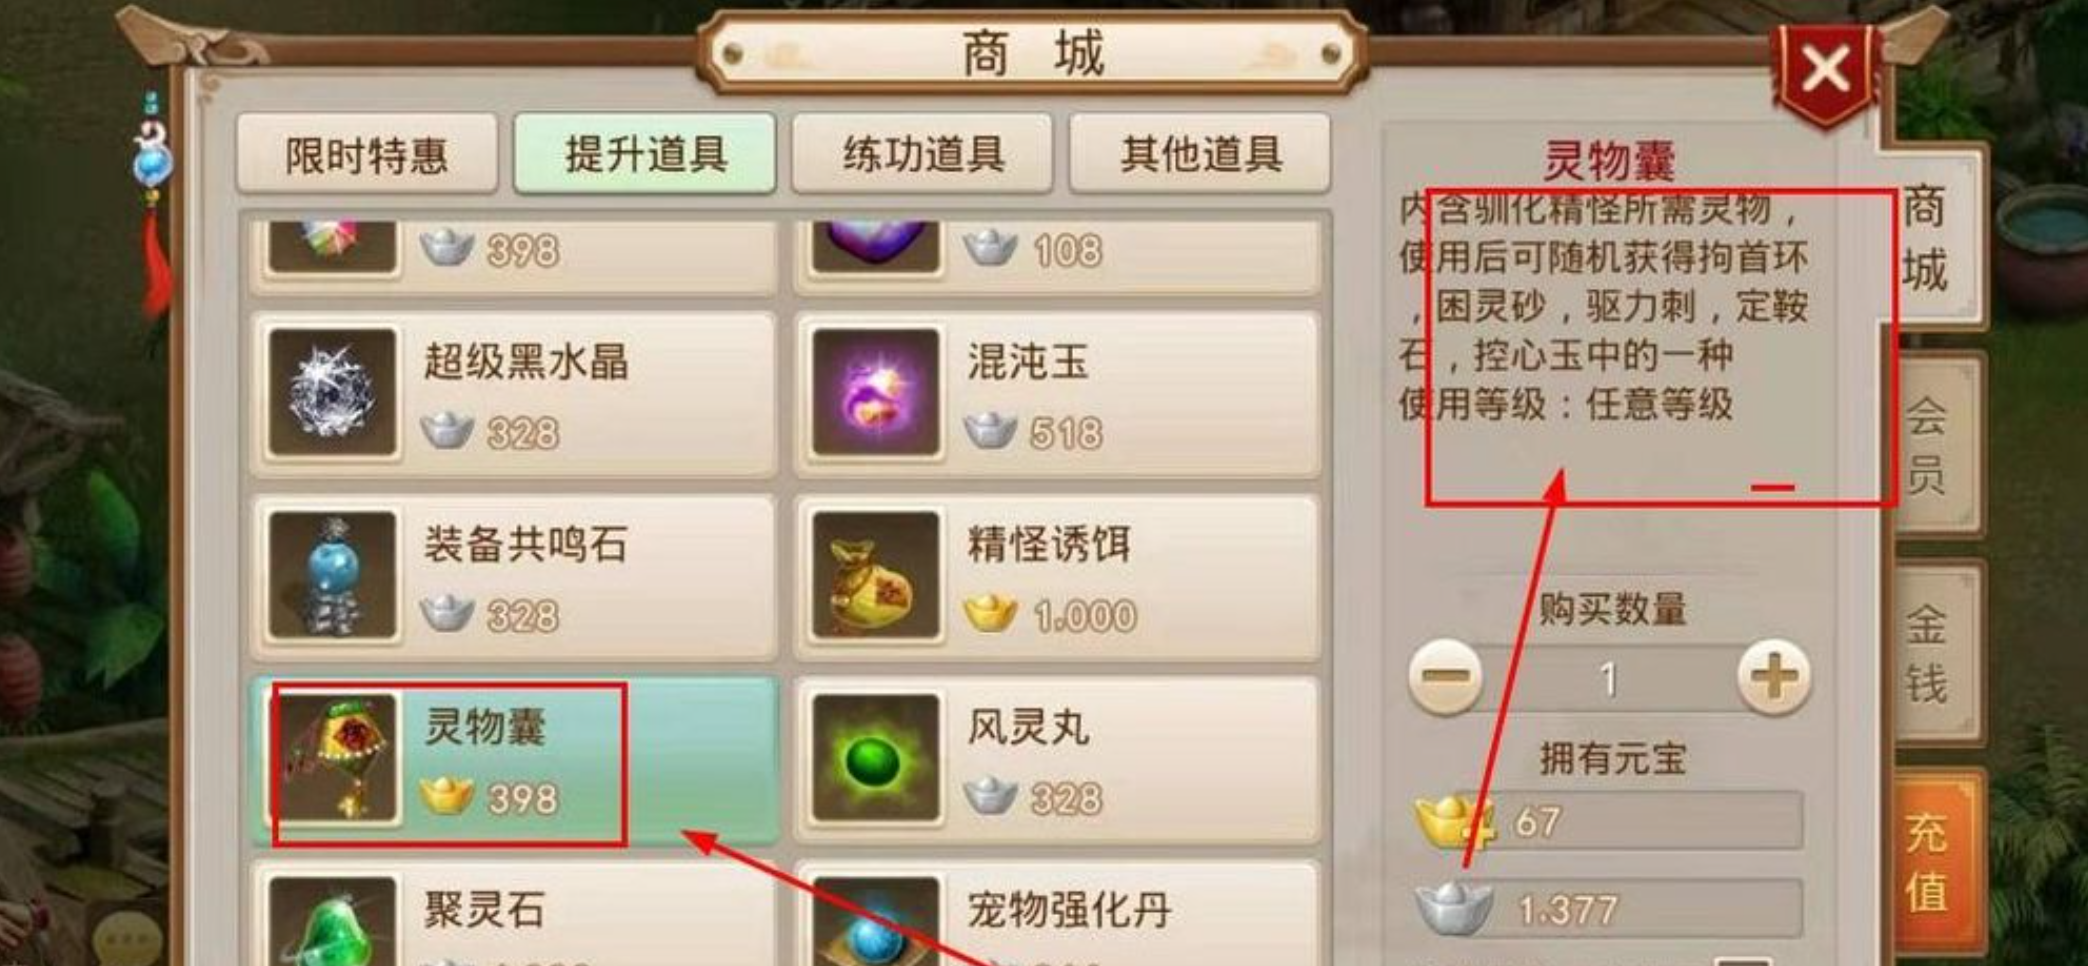The image size is (2088, 966).
Task: Switch to the 限时特惠 tab
Action: click(x=366, y=153)
